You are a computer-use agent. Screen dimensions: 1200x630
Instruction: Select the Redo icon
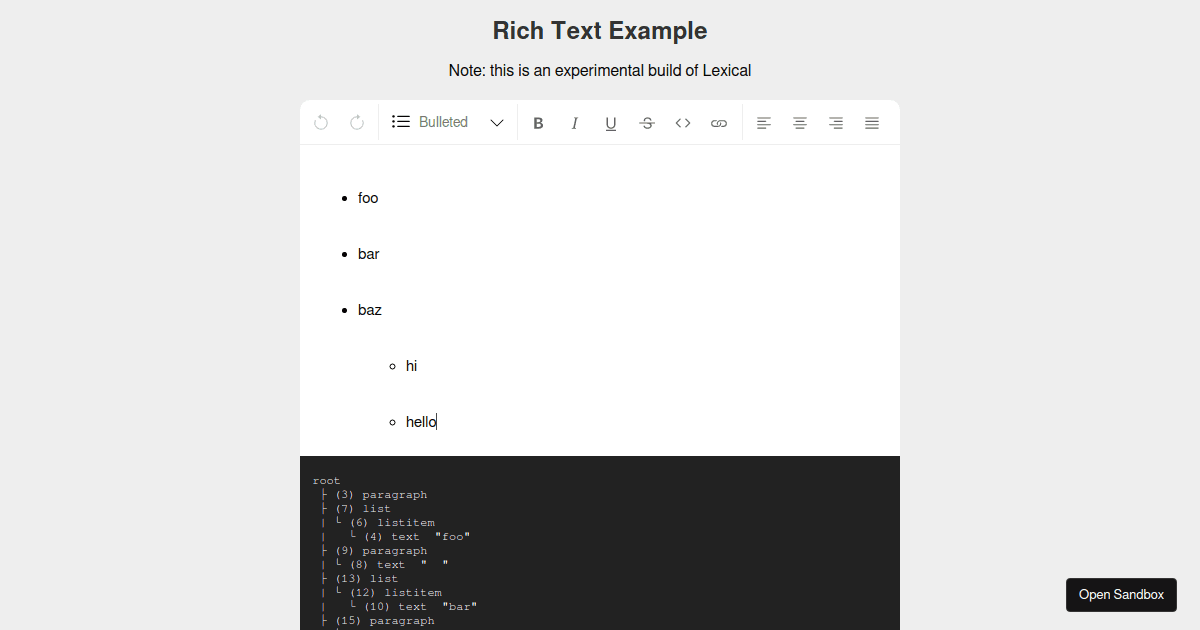[357, 122]
